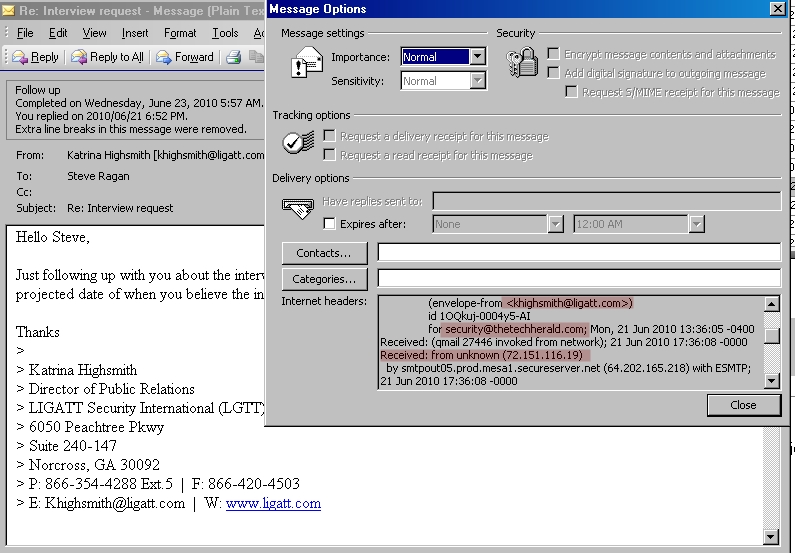This screenshot has height=553, width=795.
Task: Click the Have replies sent to field
Action: click(607, 201)
